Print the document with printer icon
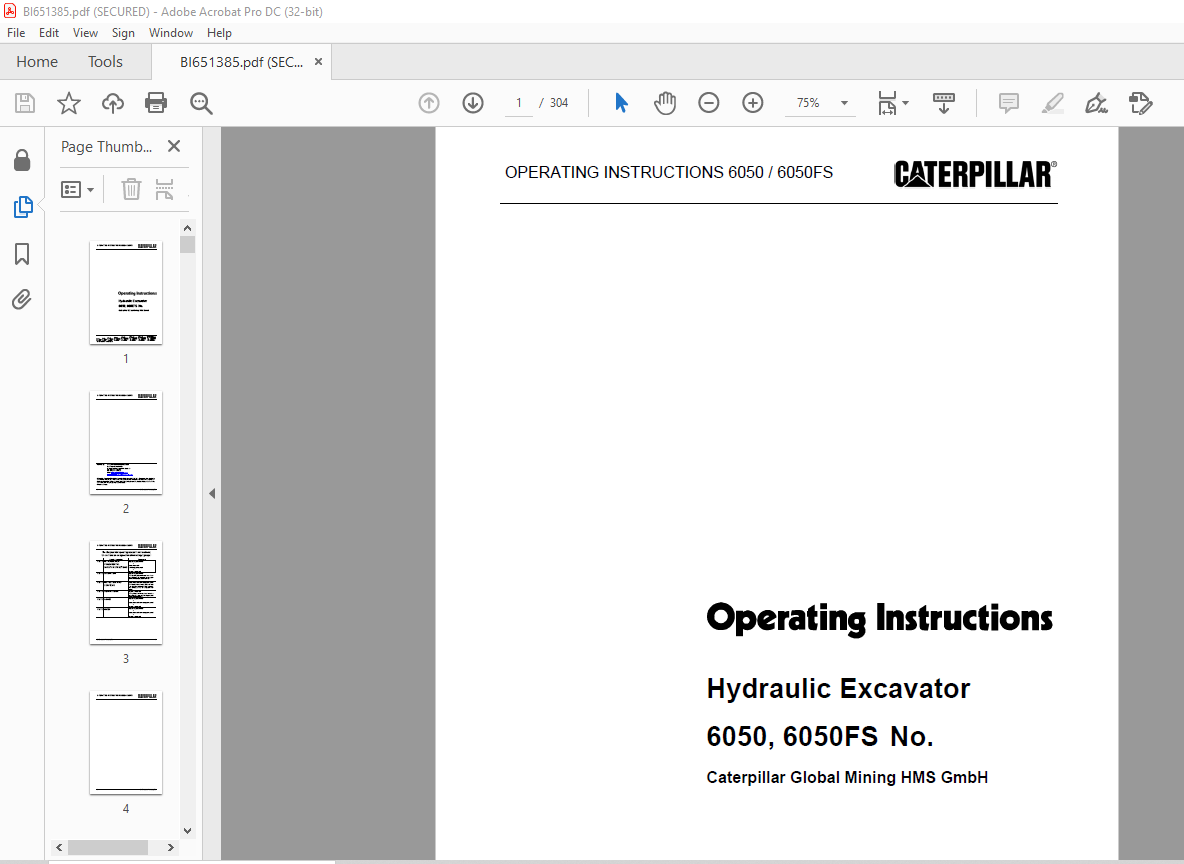Viewport: 1184px width, 864px height. 156,103
